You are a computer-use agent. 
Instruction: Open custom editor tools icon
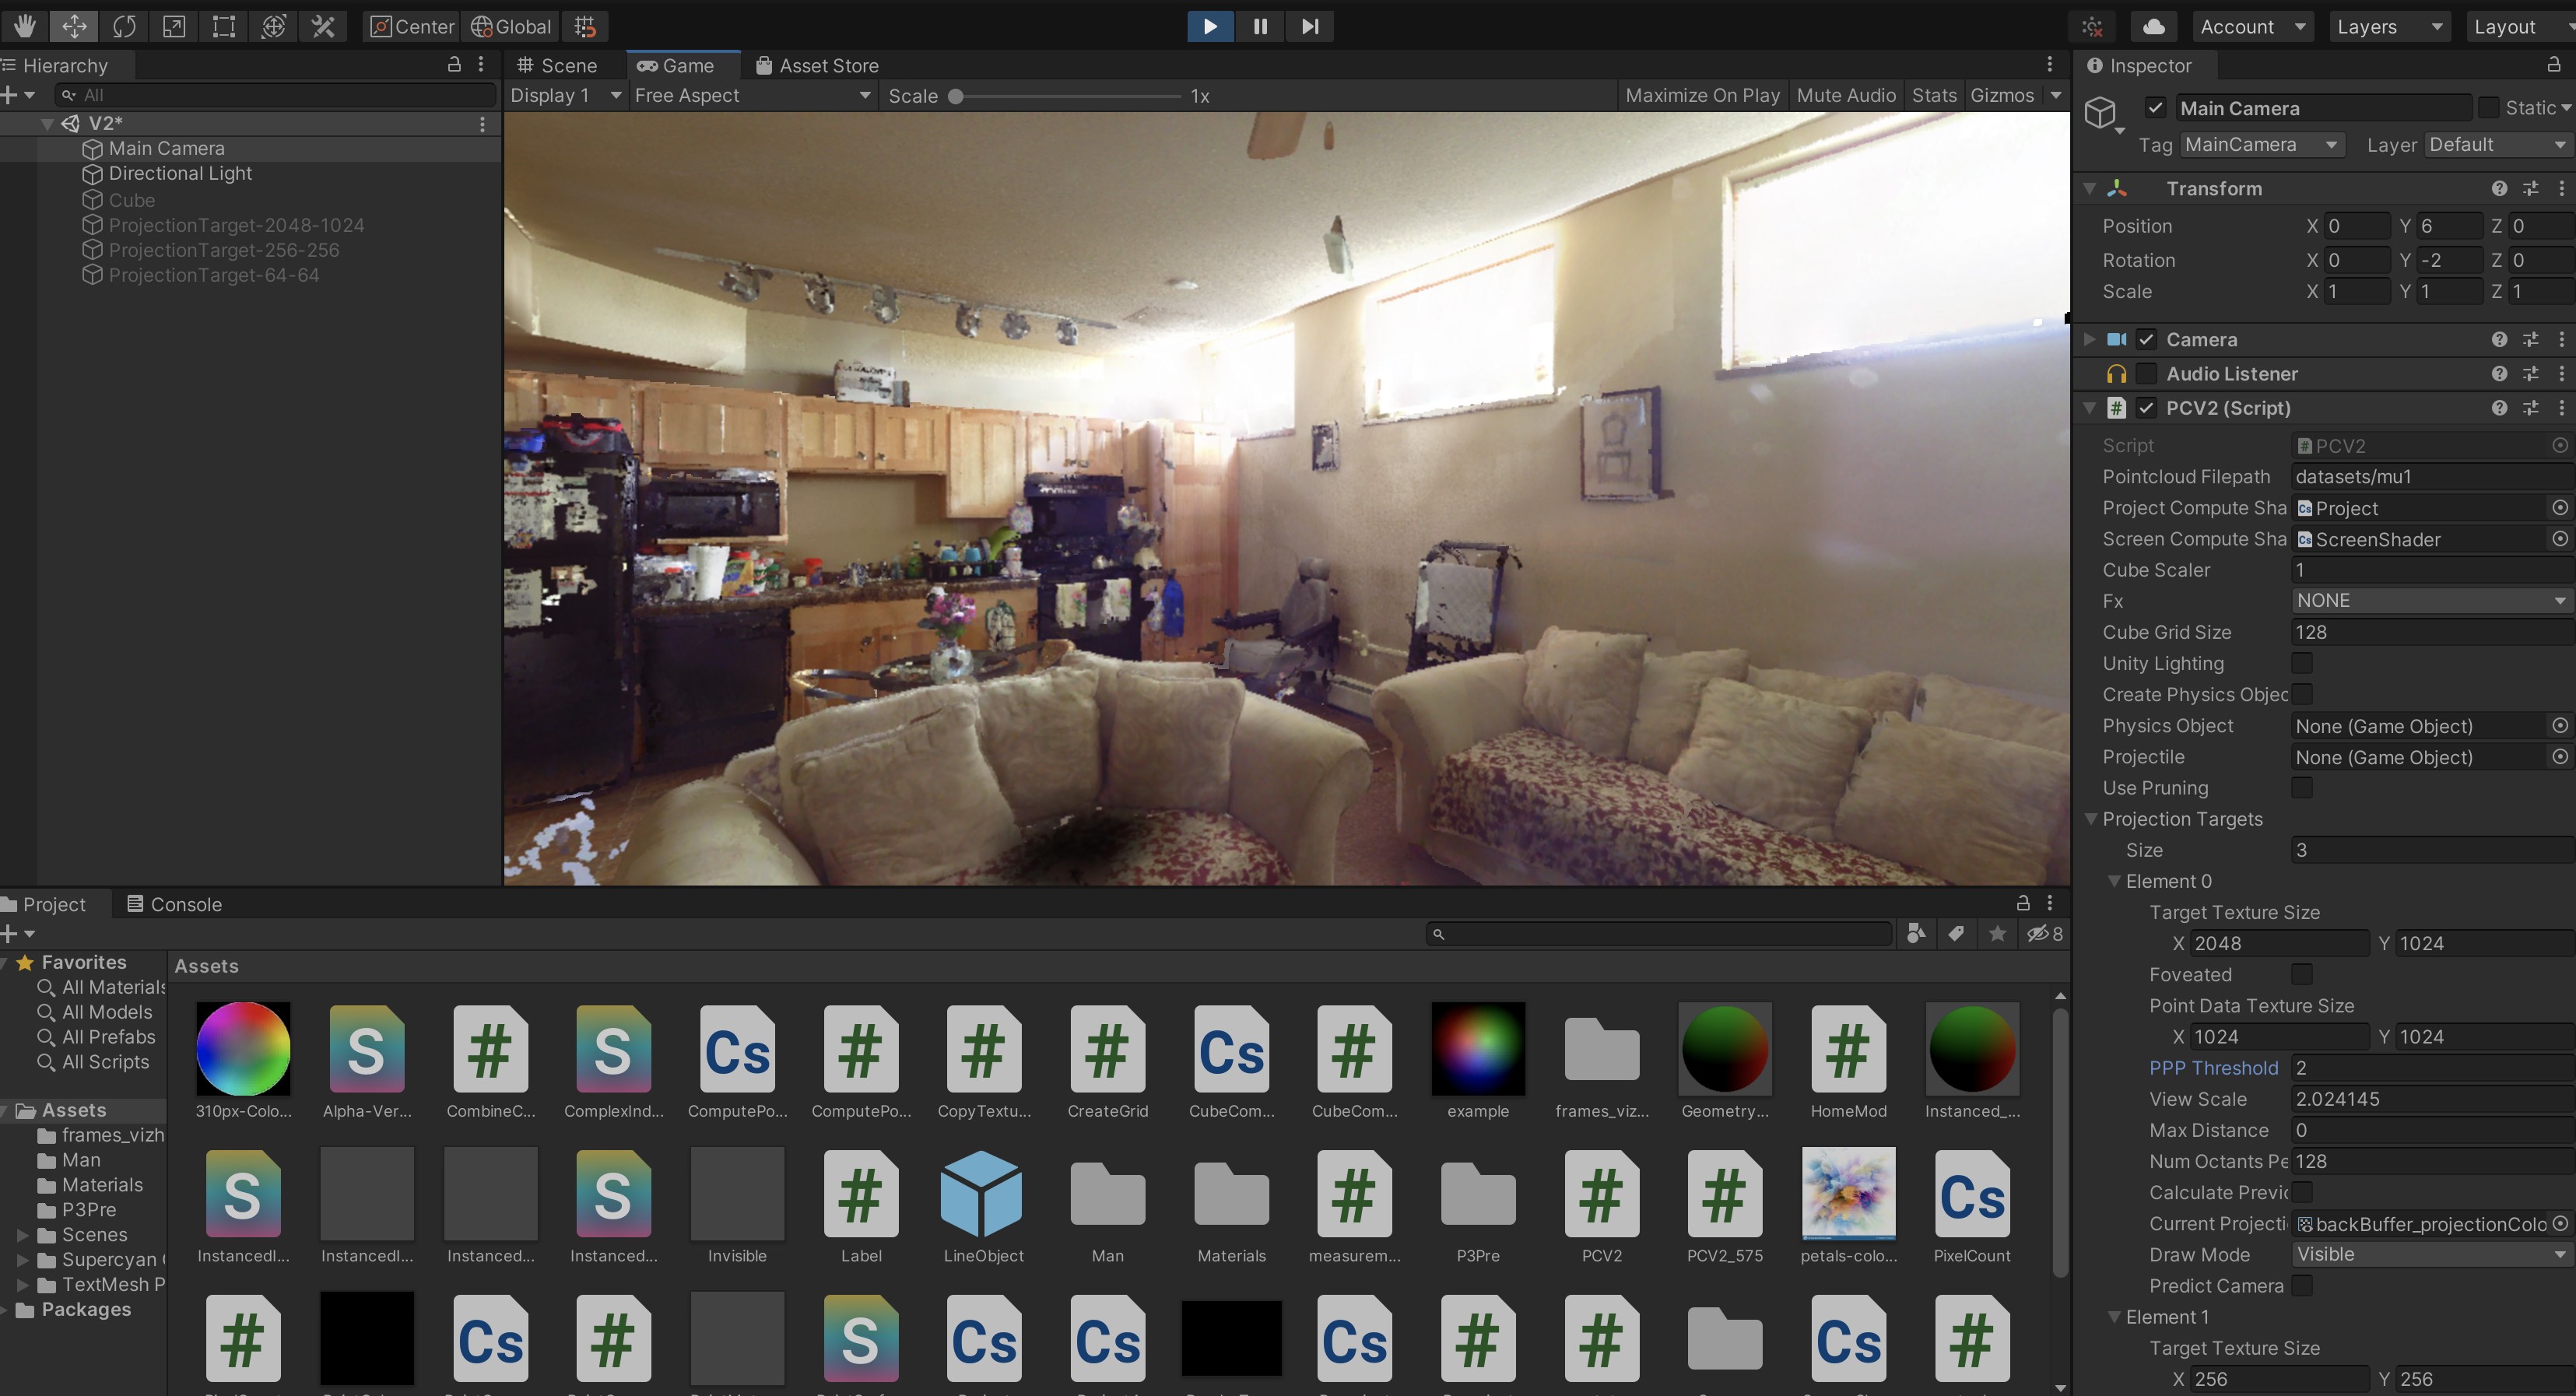pos(323,26)
